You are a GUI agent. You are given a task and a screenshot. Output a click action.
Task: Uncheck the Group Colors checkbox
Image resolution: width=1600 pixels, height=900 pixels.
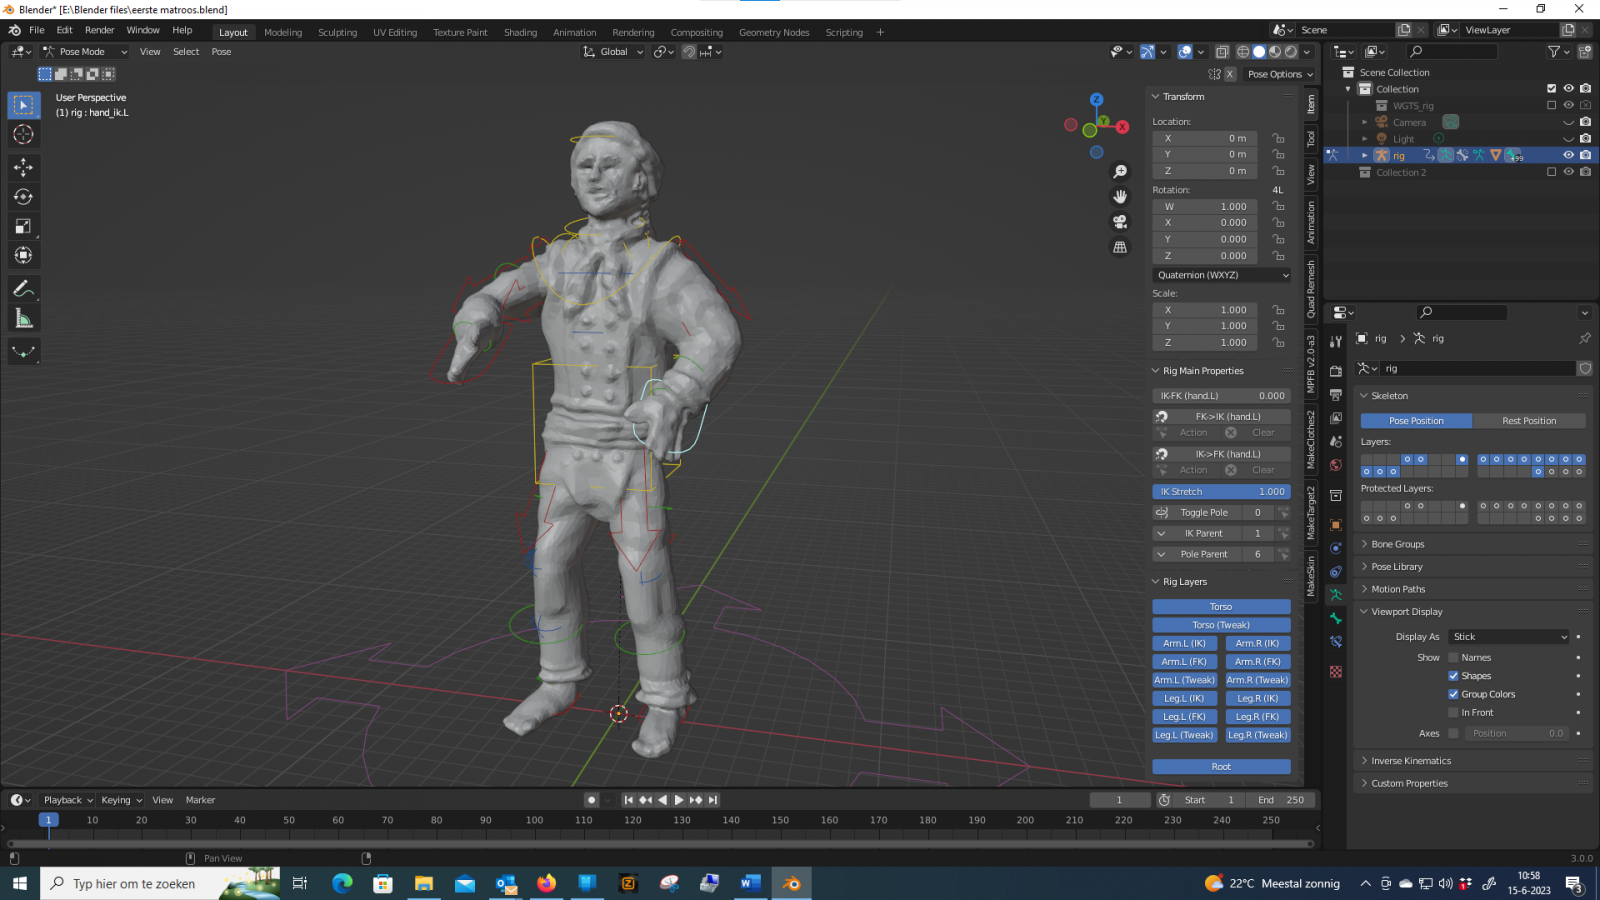[x=1453, y=694]
